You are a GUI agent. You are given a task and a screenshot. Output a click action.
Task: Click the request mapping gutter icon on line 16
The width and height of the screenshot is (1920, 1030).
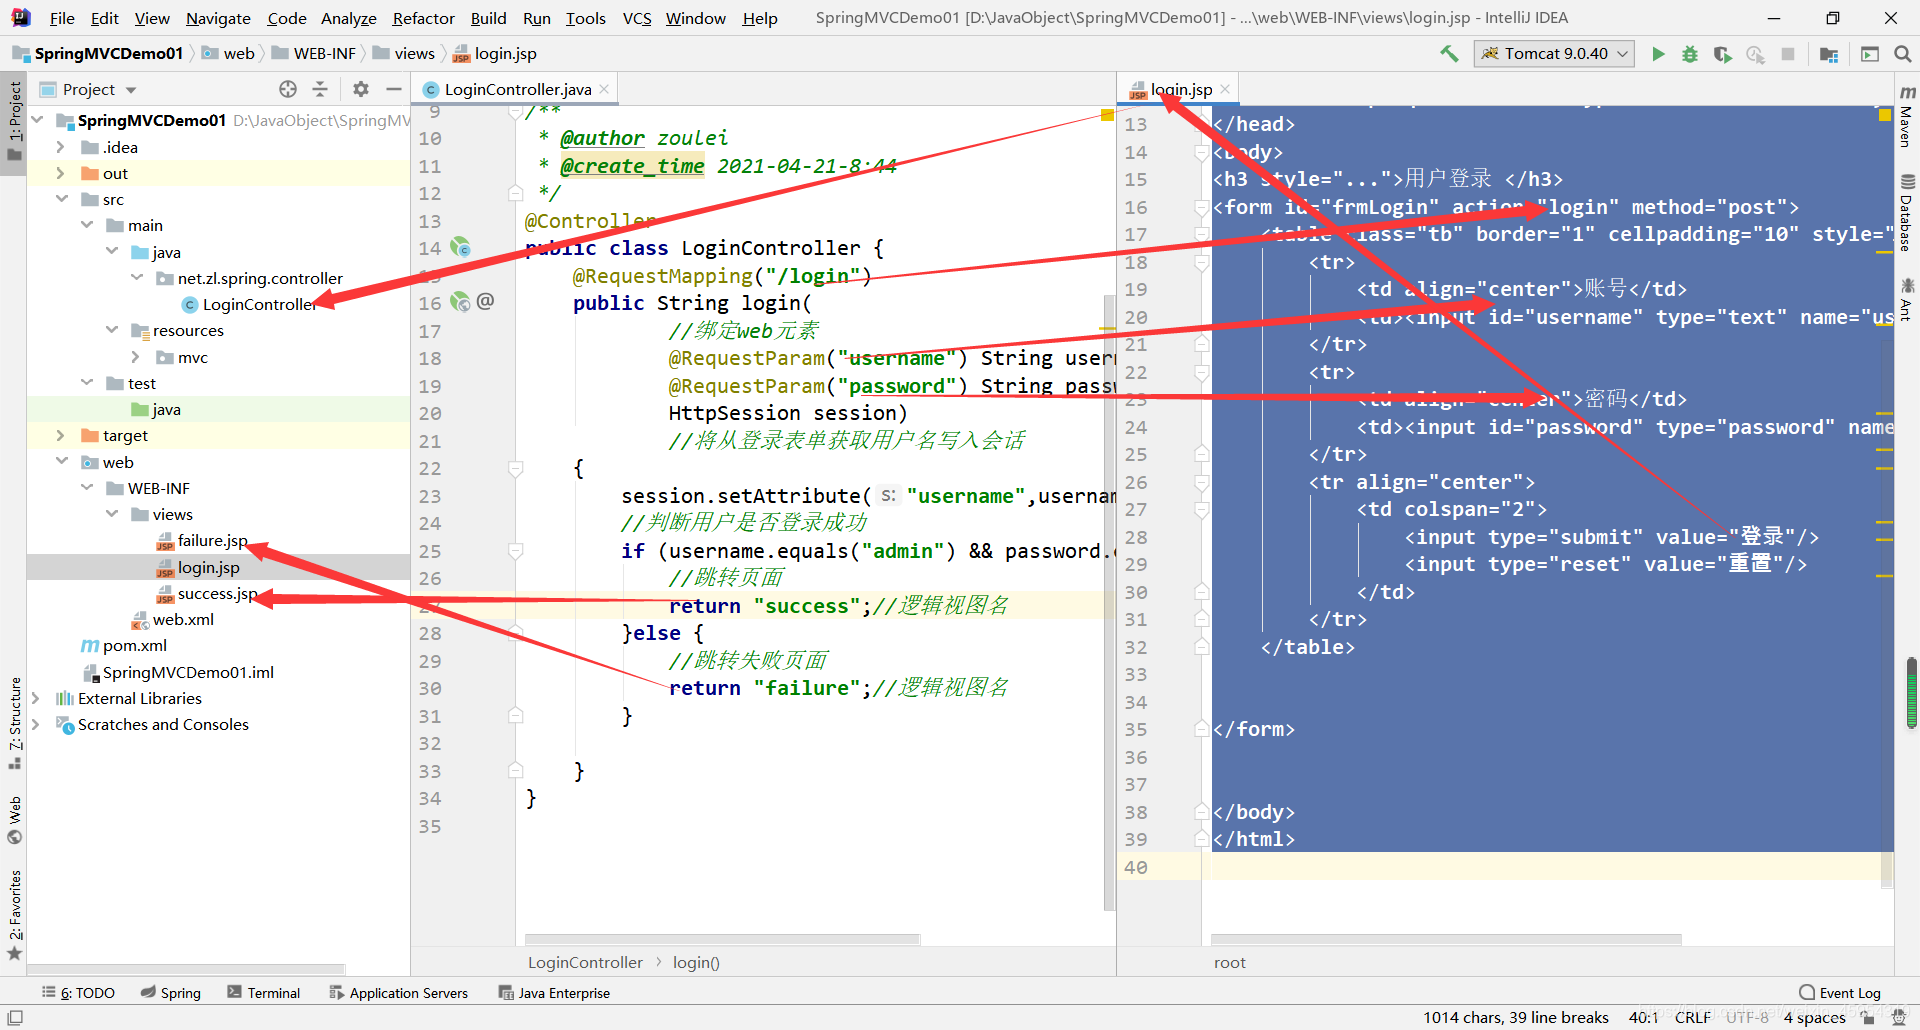pyautogui.click(x=460, y=301)
